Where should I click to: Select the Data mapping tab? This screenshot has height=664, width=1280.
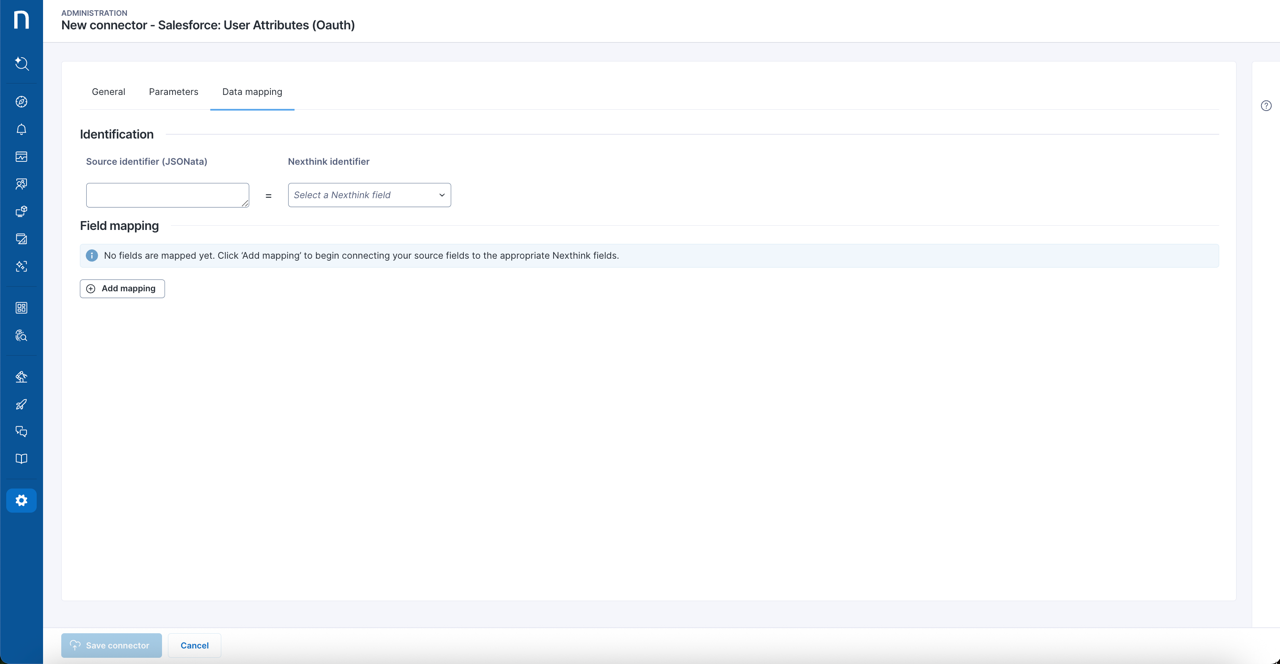click(252, 92)
